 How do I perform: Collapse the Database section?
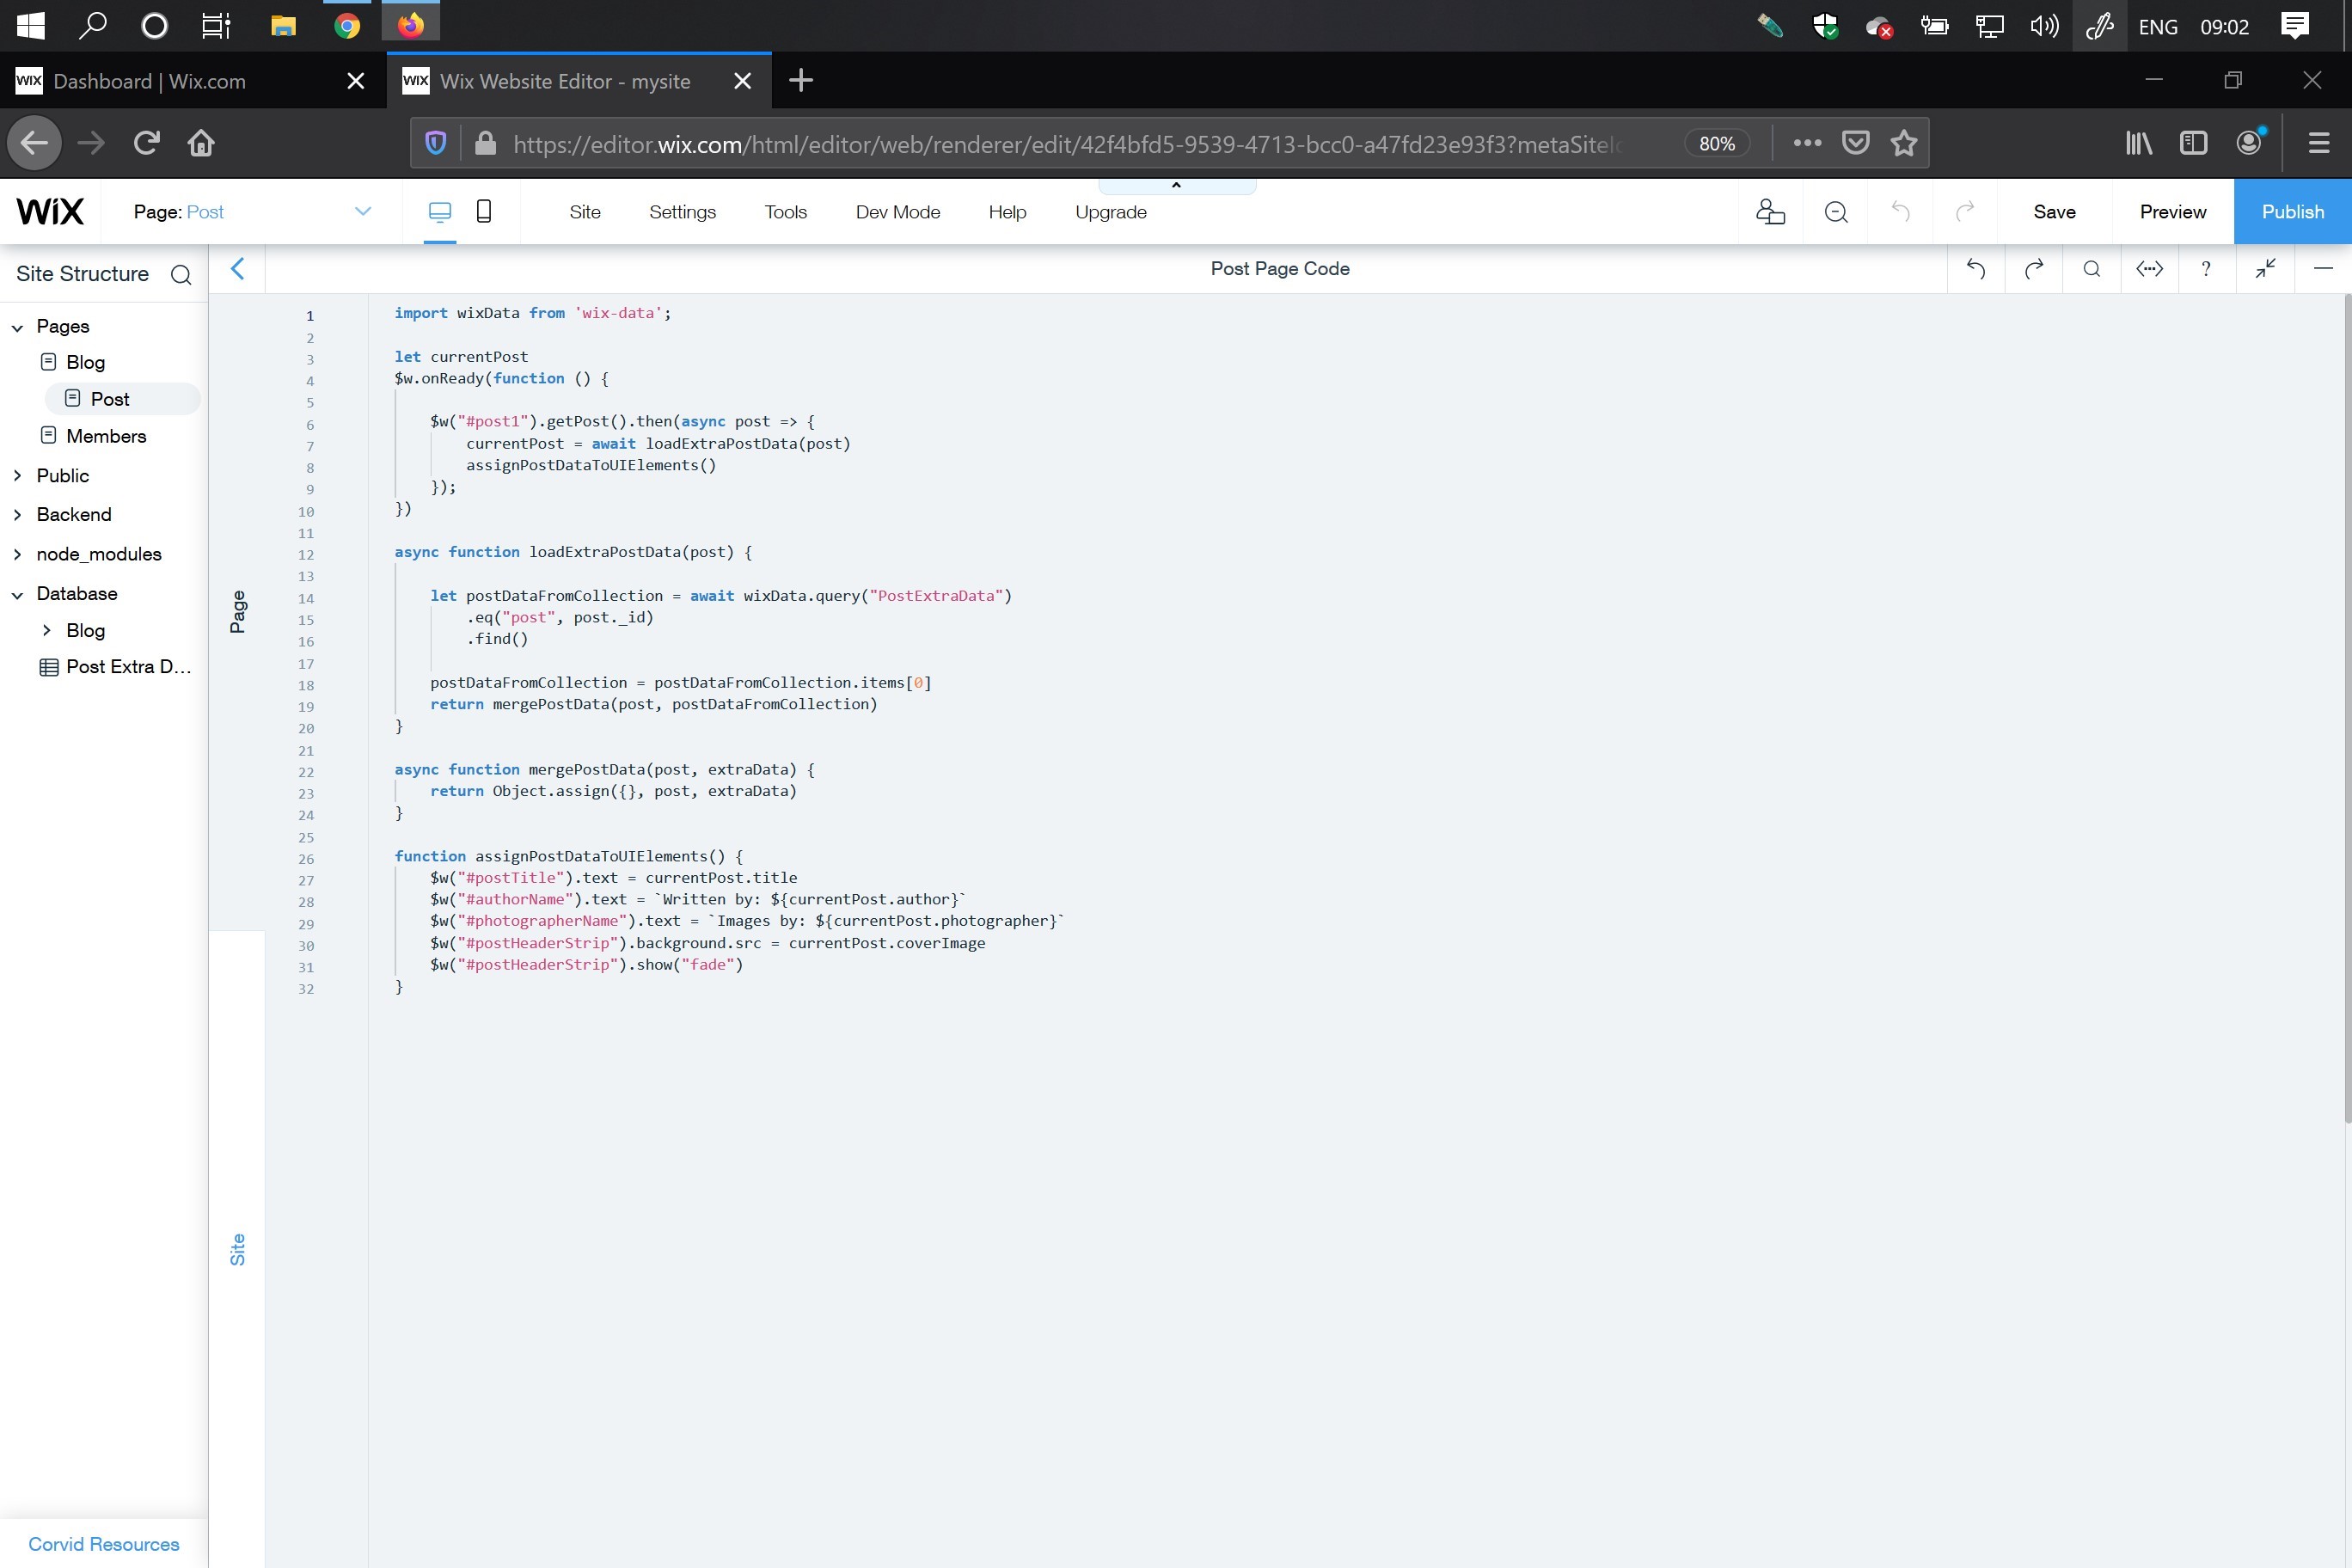17,594
